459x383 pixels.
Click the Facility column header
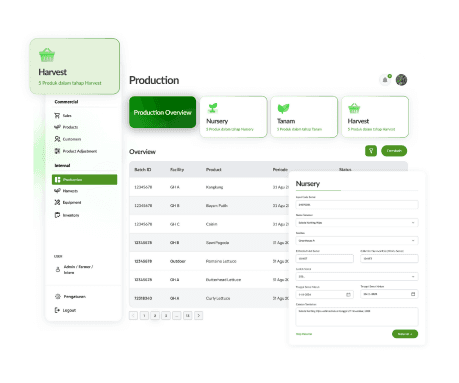click(x=177, y=170)
